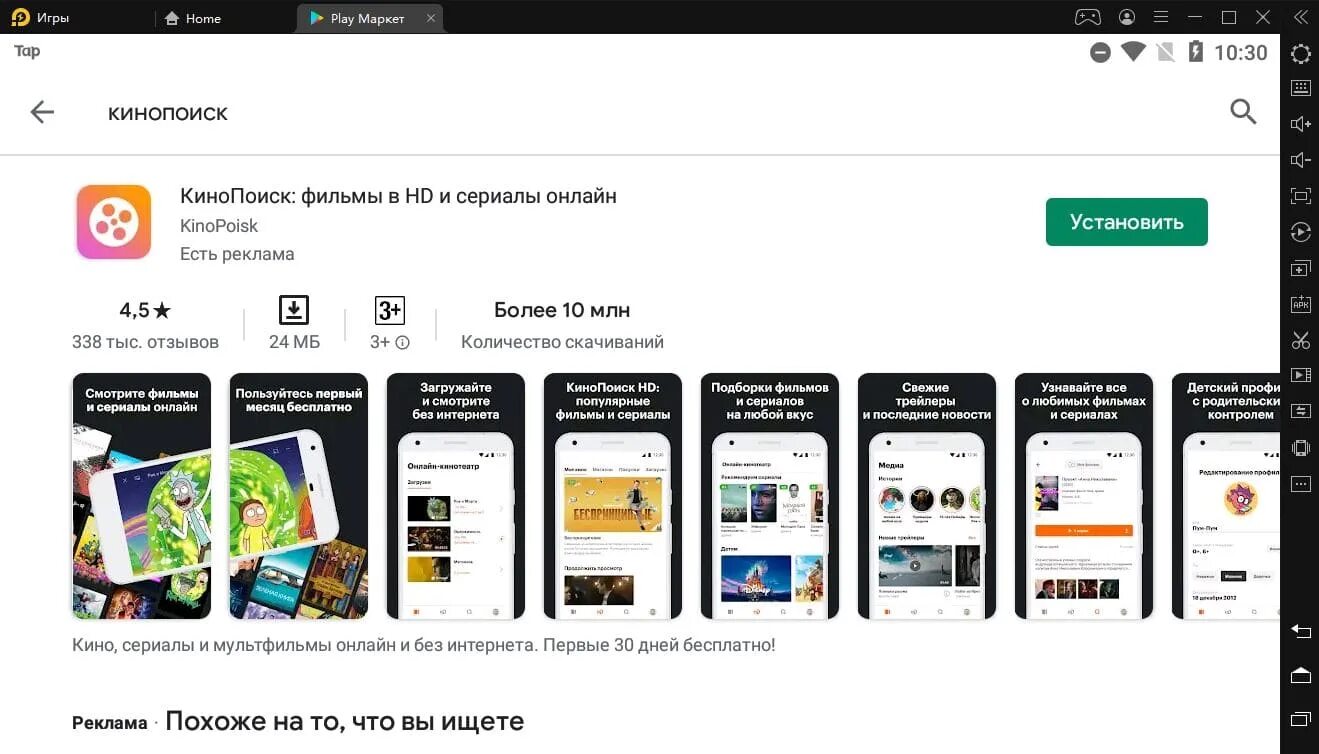This screenshot has width=1319, height=754.
Task: Open screenshot 'Свежие трейлеры и последние новости'
Action: [x=926, y=496]
